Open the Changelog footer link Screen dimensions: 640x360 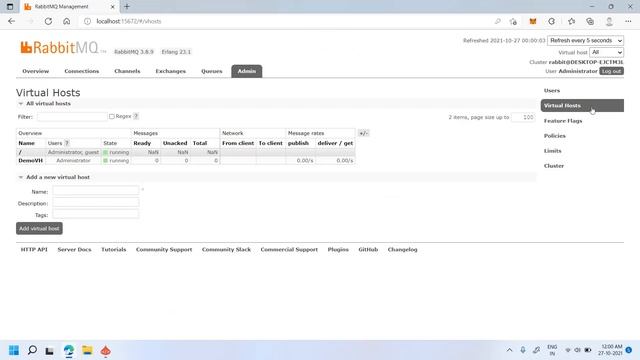tap(402, 249)
